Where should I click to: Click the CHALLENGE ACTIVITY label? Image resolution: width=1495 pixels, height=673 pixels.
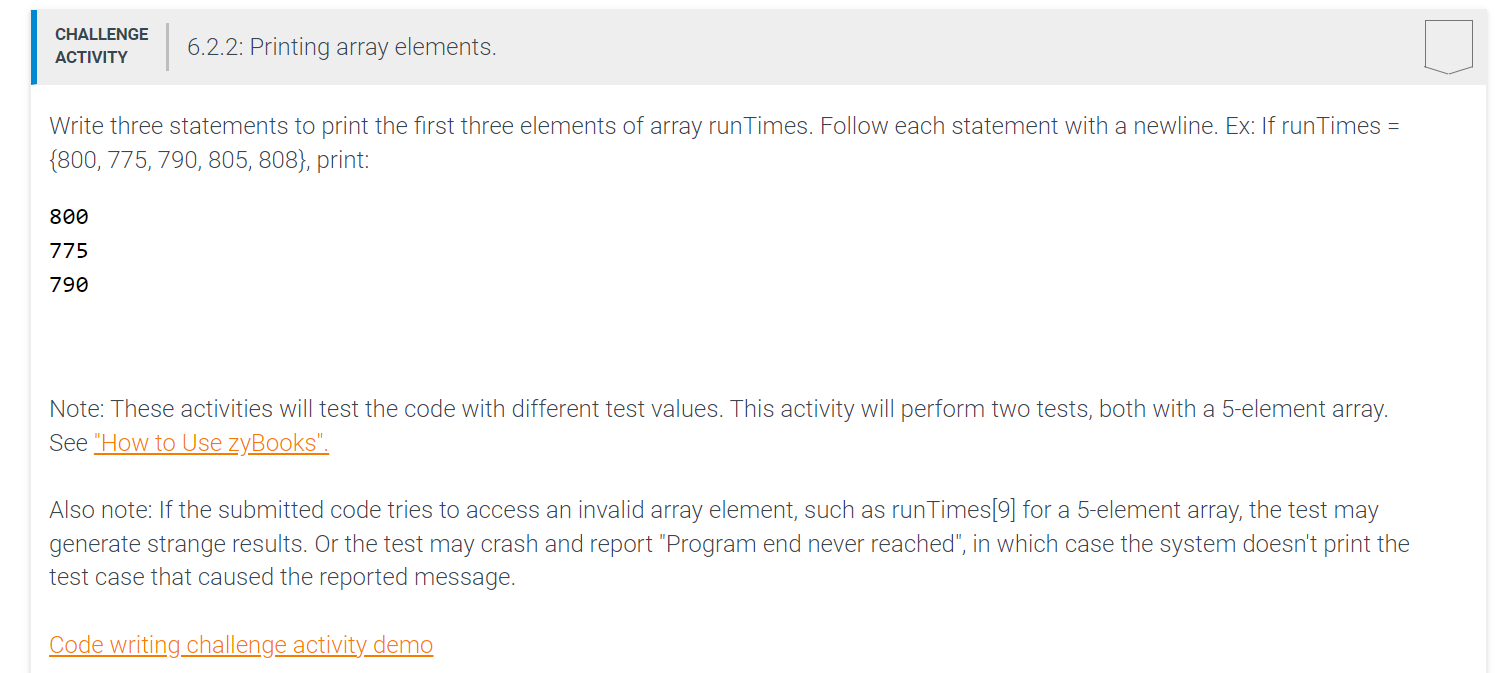(x=101, y=45)
